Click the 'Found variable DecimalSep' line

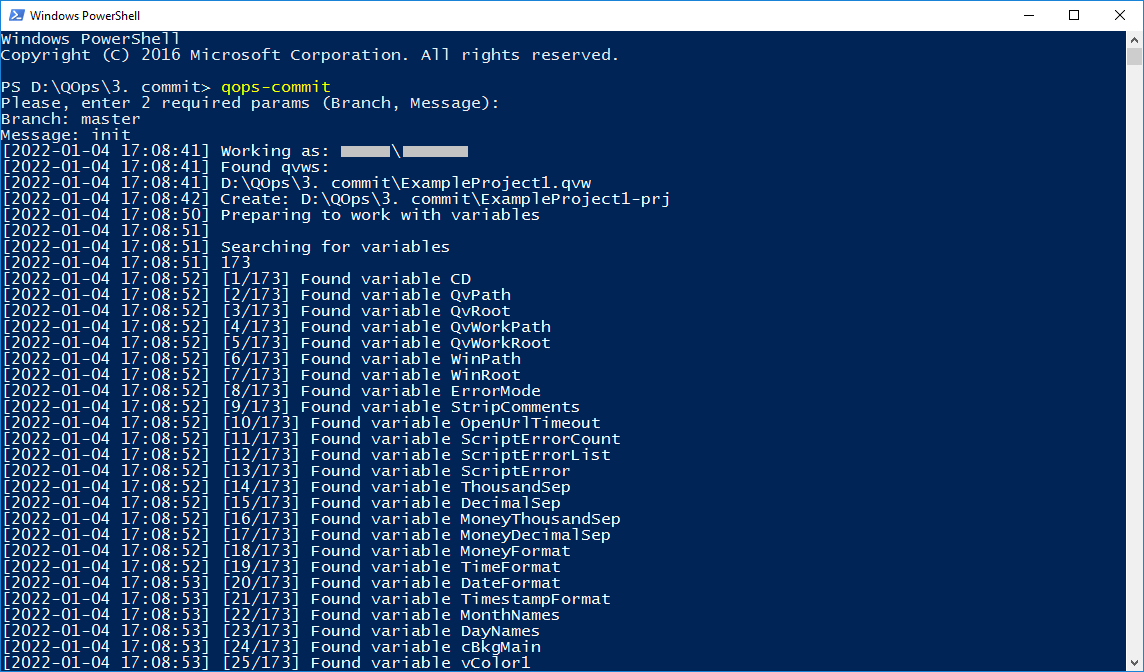(x=281, y=504)
